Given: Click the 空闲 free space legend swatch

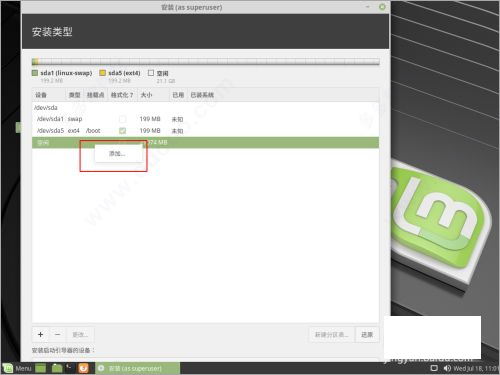Looking at the screenshot, I should click(151, 73).
